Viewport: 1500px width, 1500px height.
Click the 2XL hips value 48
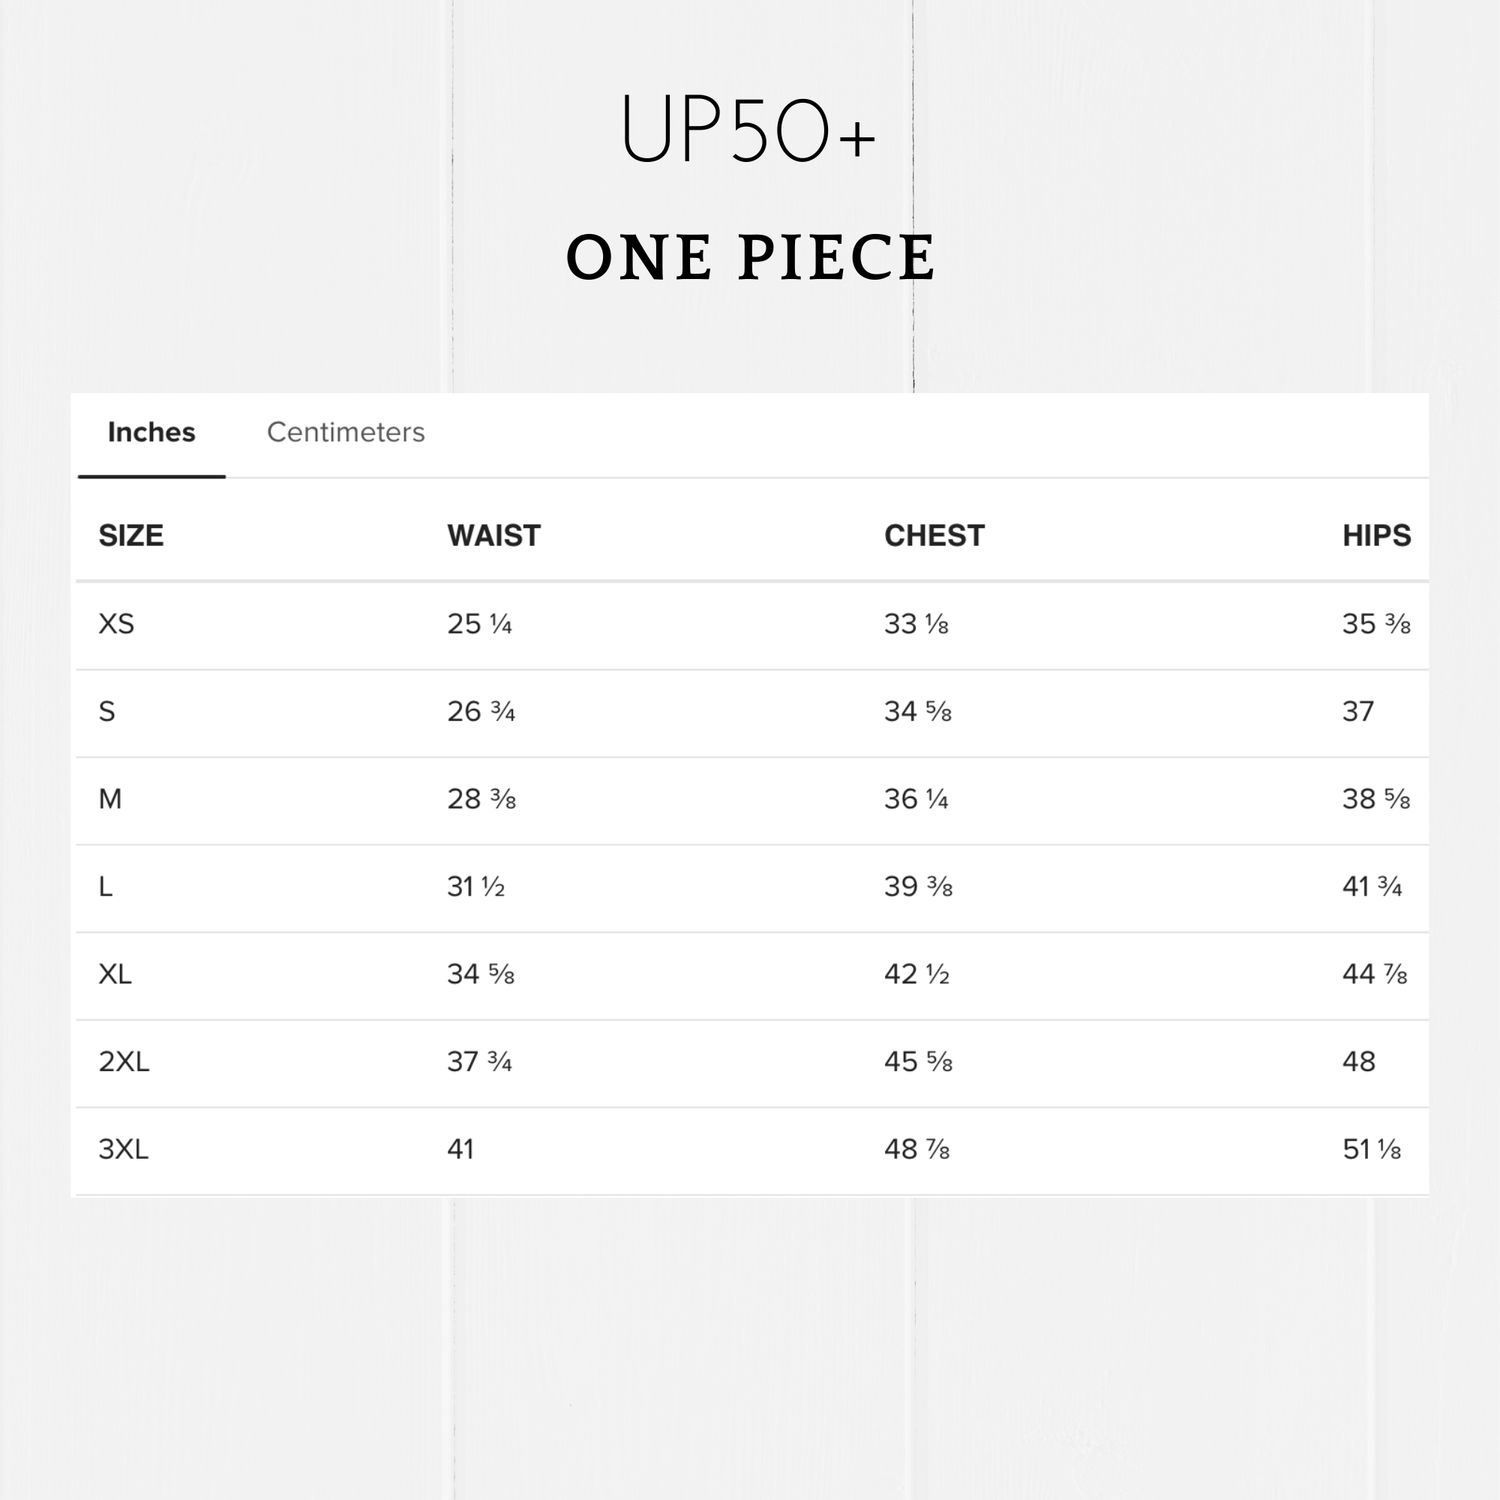pos(1359,1062)
